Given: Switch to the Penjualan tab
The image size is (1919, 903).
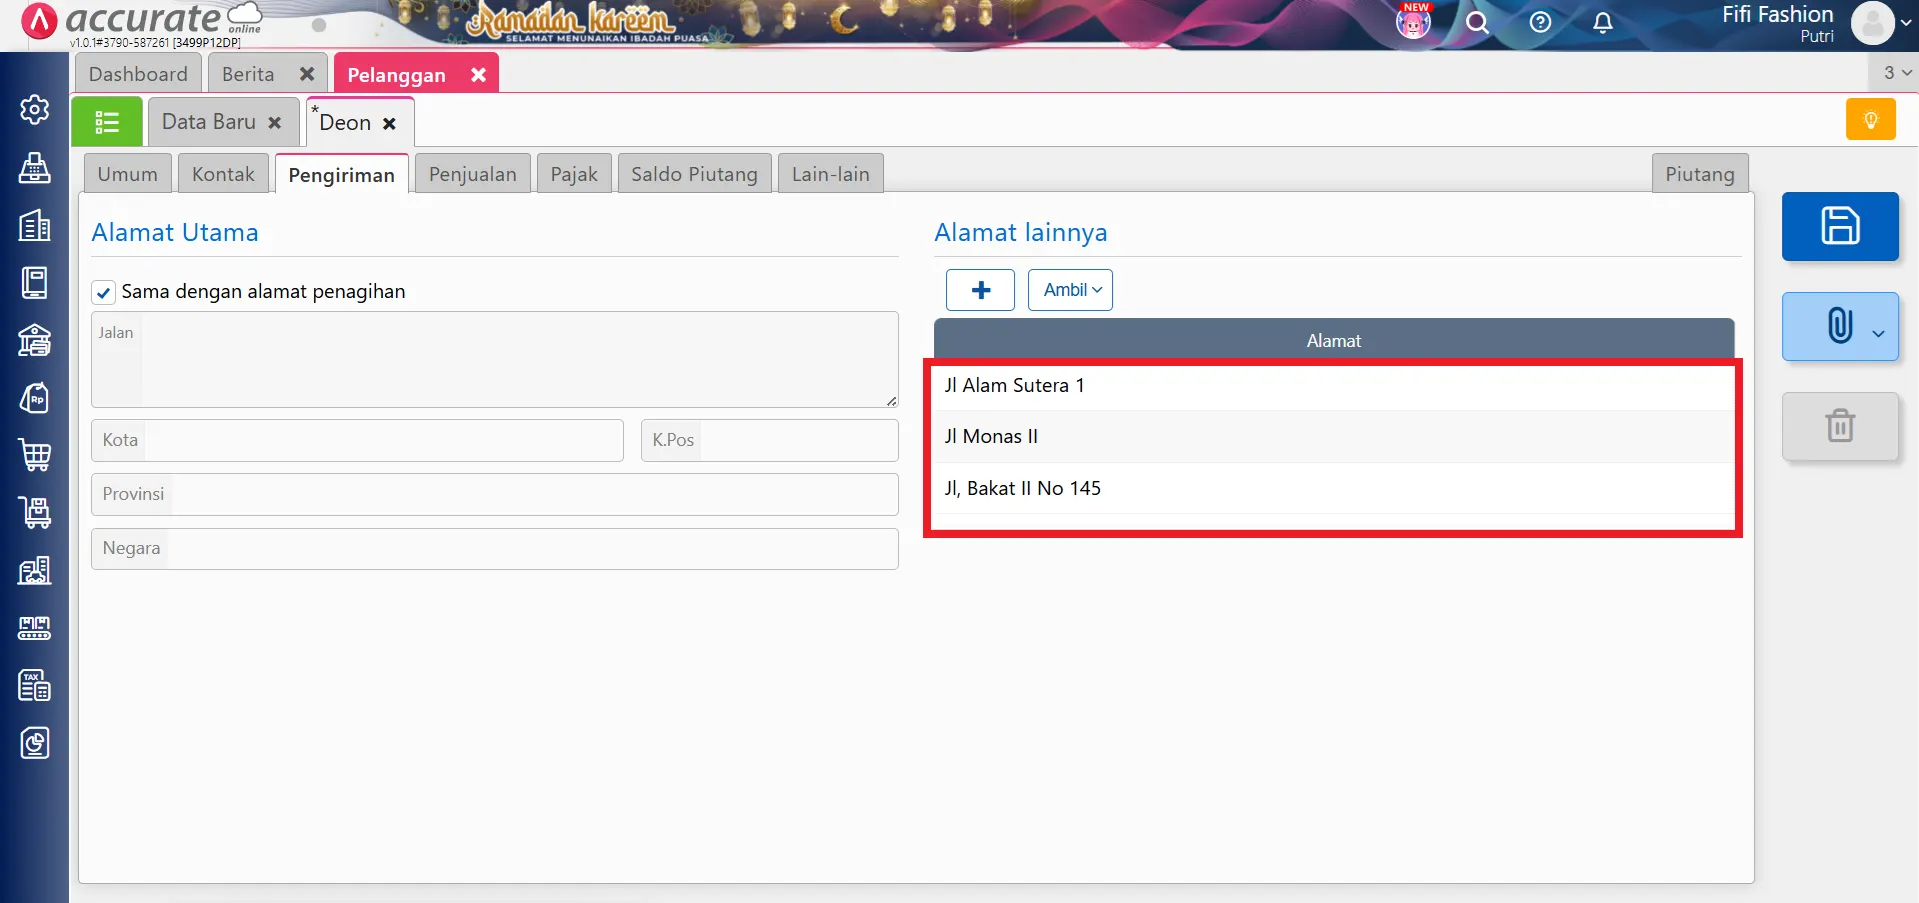Looking at the screenshot, I should tap(472, 174).
